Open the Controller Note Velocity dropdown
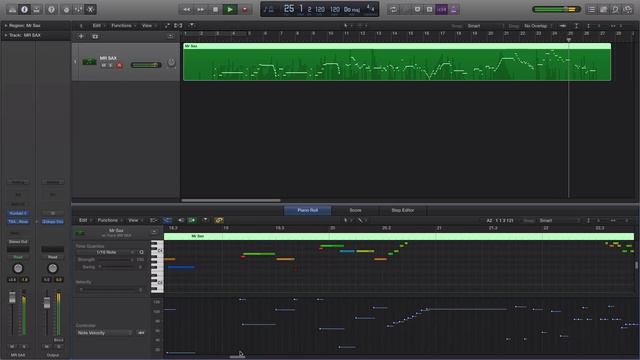Screen dimensions: 640x360 click(x=105, y=333)
